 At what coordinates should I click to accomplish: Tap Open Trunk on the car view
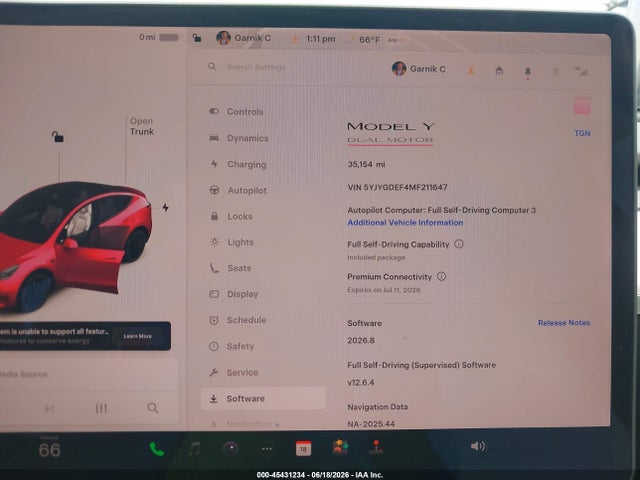coord(142,126)
